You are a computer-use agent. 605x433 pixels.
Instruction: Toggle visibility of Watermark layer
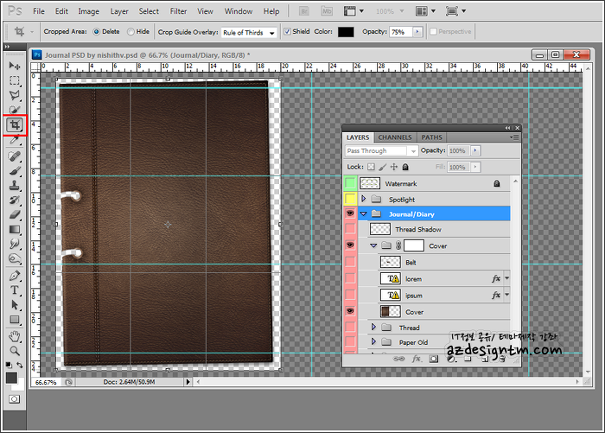[x=350, y=183]
